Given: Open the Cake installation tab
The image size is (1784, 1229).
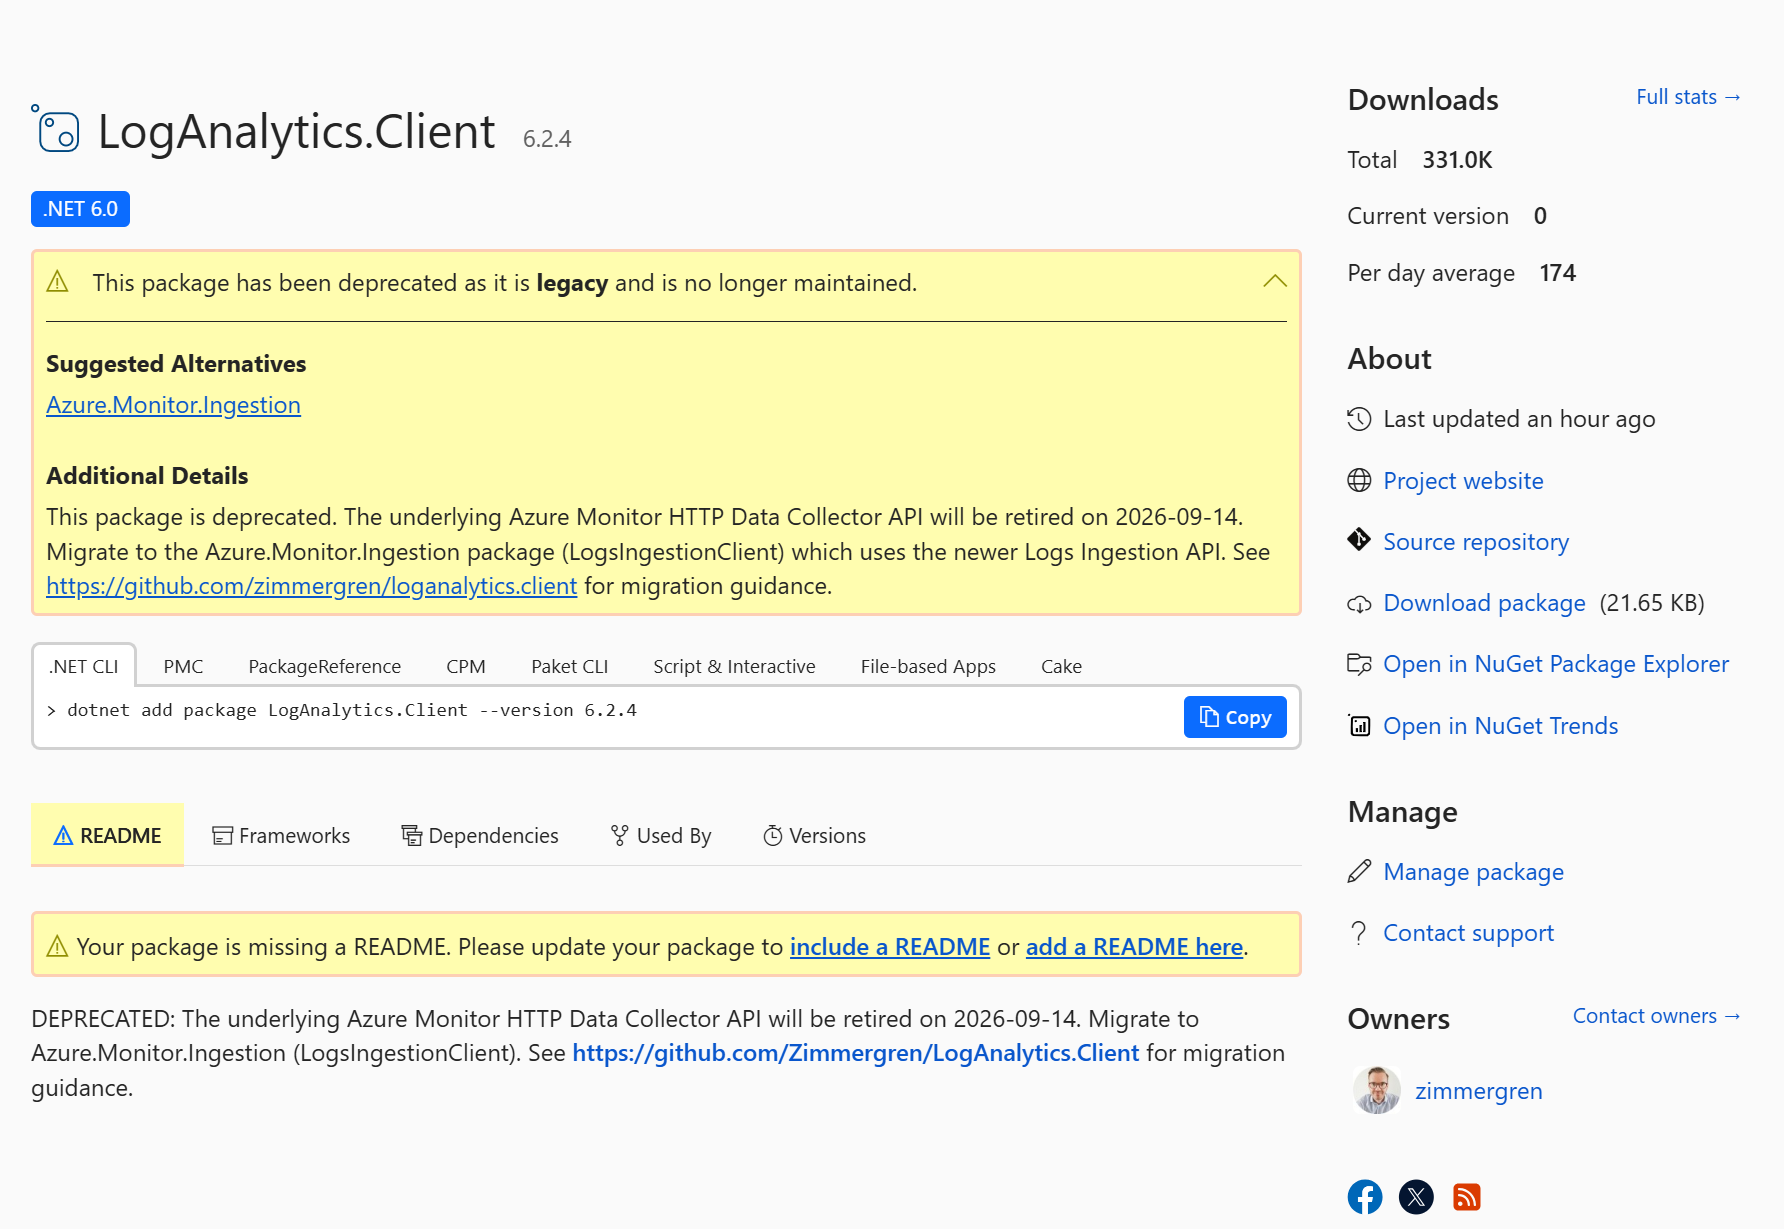Looking at the screenshot, I should 1060,665.
